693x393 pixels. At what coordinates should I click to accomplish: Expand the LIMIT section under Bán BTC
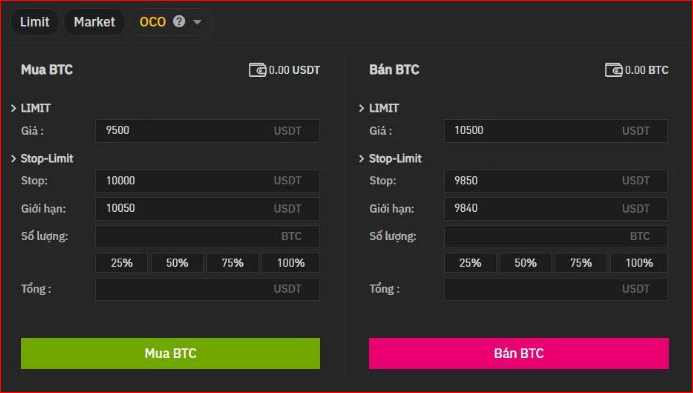pyautogui.click(x=362, y=108)
